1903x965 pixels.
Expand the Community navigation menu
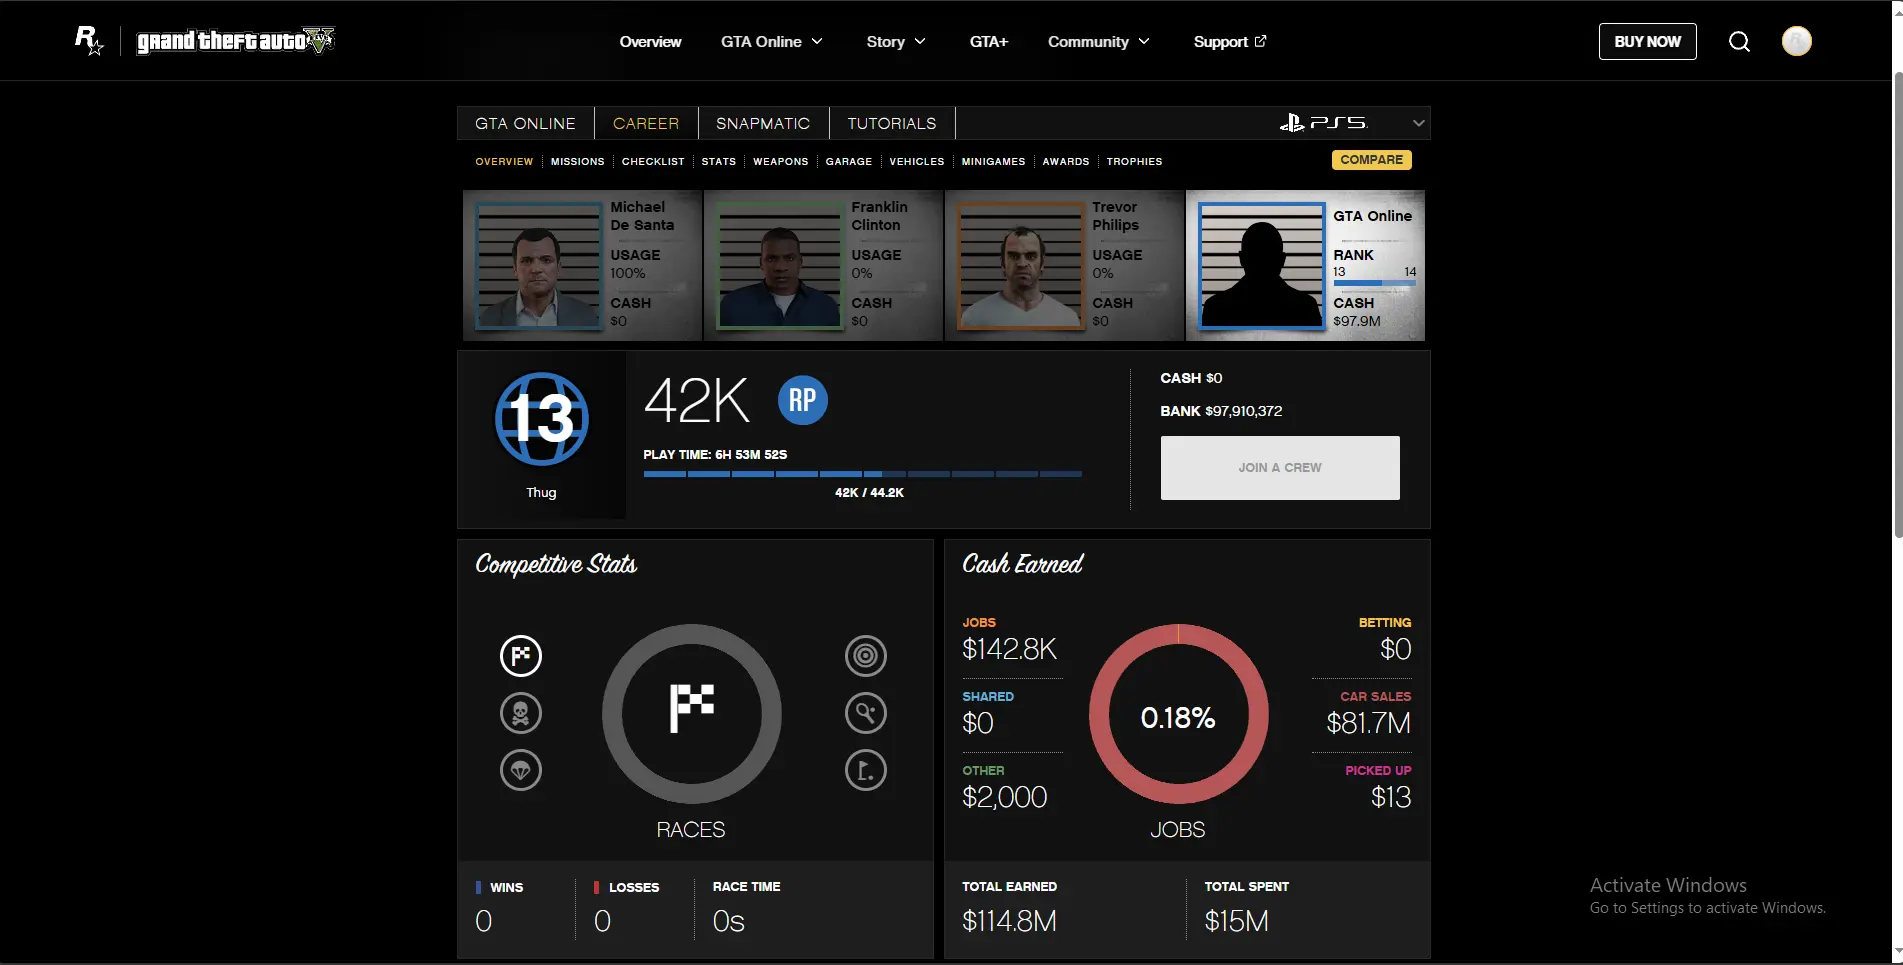pos(1098,42)
